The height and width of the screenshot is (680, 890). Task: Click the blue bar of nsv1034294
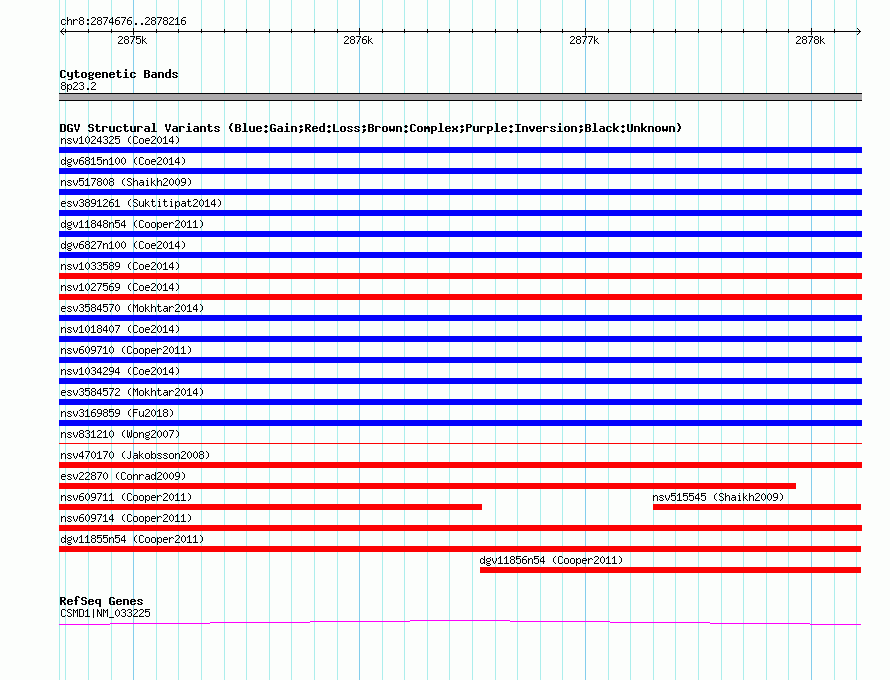click(x=460, y=381)
